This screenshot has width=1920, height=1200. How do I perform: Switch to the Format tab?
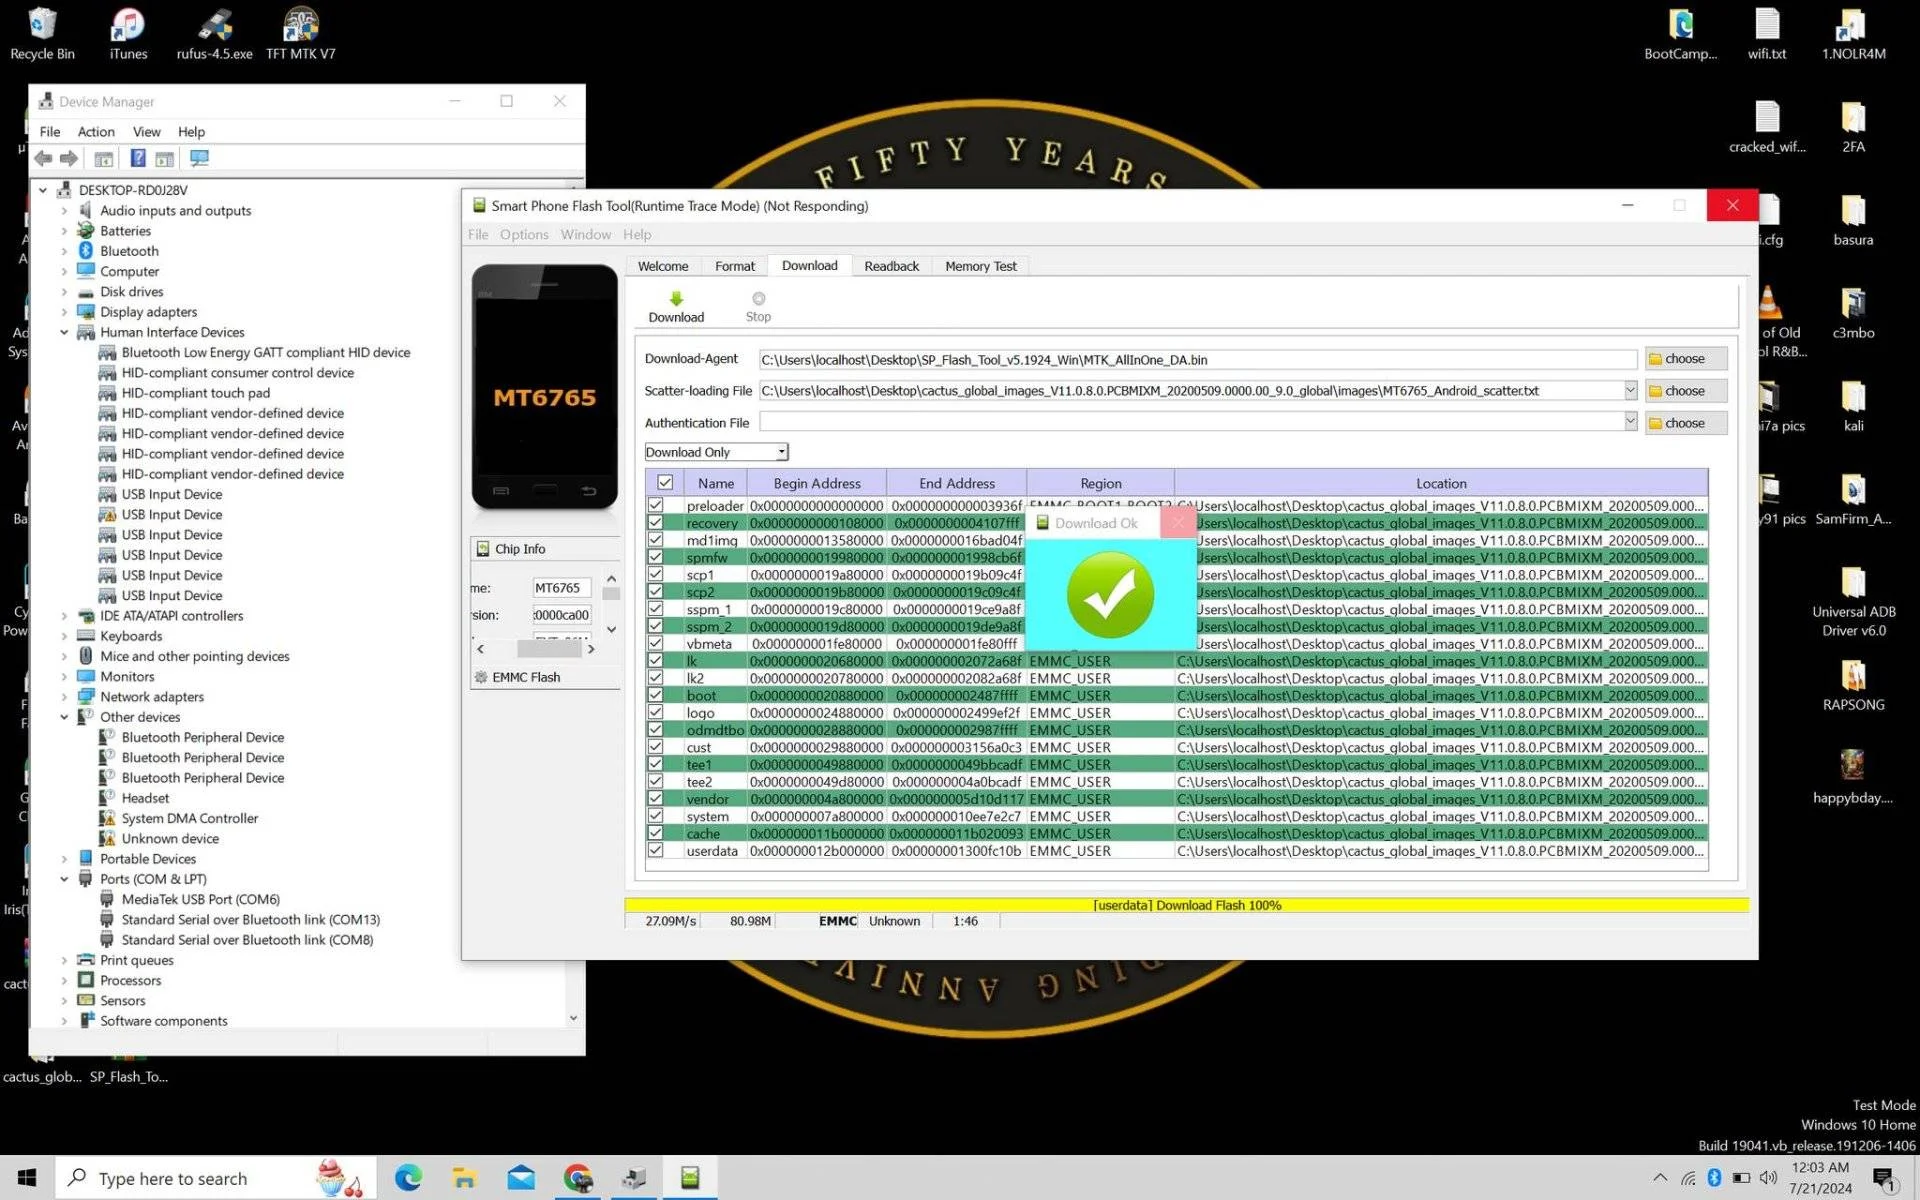point(735,266)
